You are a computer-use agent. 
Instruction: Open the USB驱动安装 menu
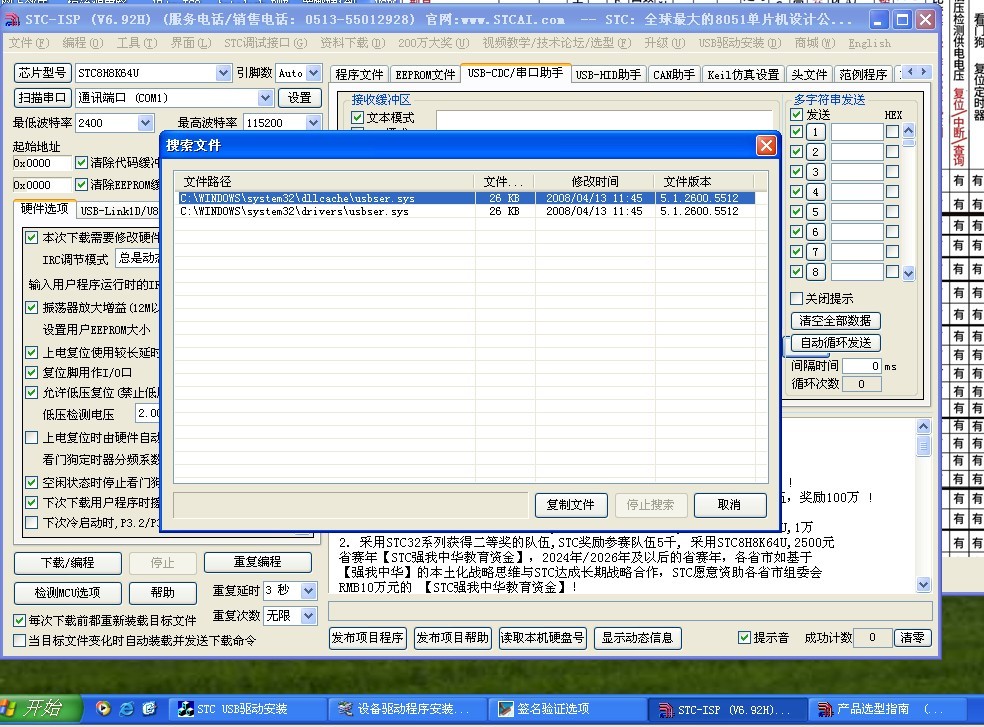point(740,43)
